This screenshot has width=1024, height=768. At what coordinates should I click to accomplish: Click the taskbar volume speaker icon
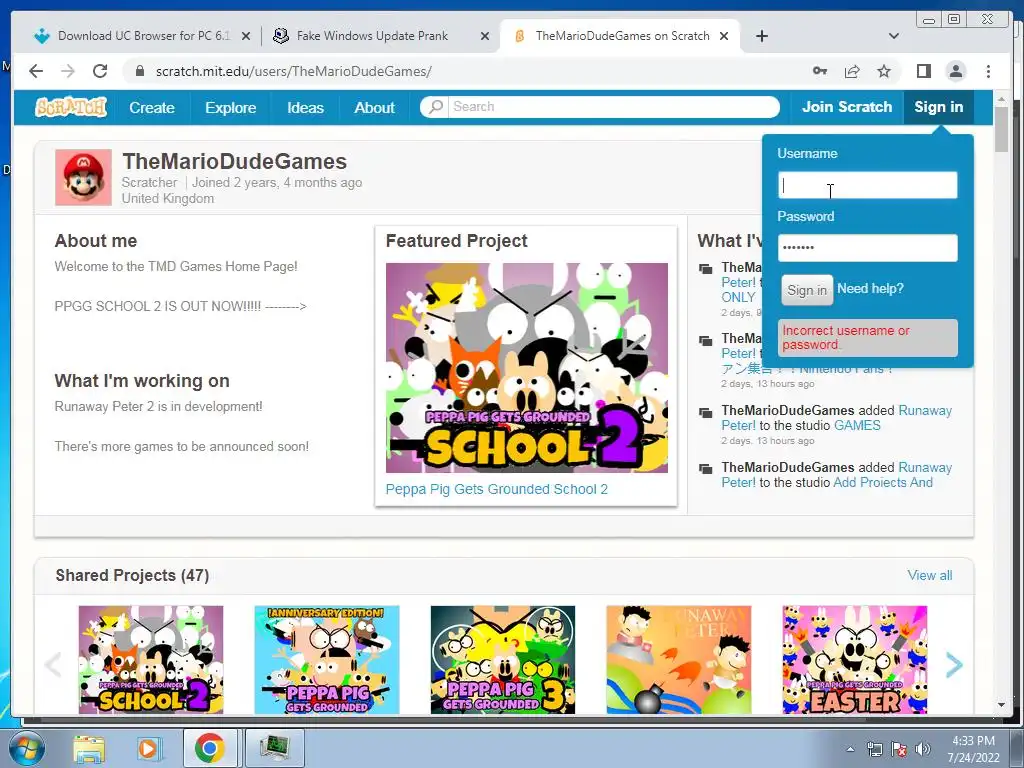[923, 749]
